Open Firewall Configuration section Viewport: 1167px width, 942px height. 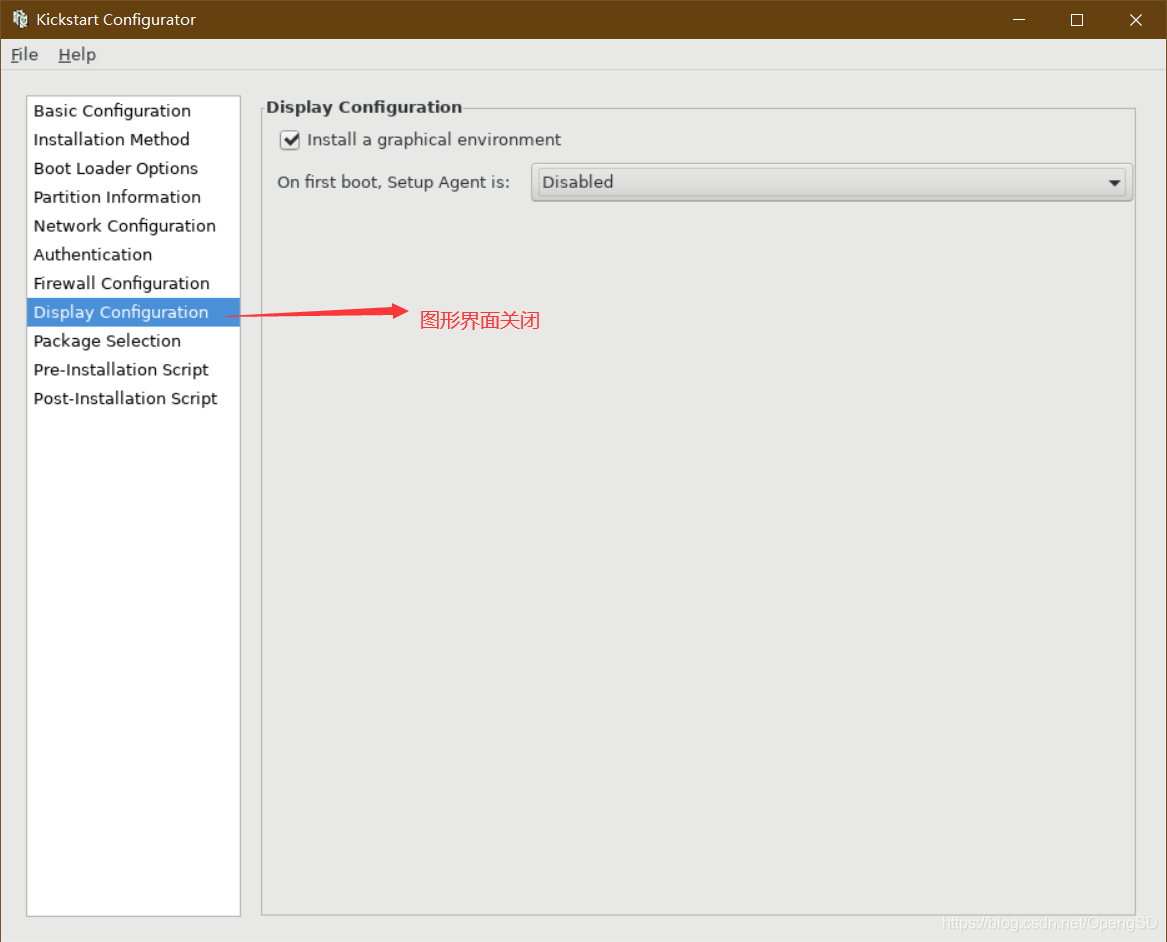tap(133, 283)
